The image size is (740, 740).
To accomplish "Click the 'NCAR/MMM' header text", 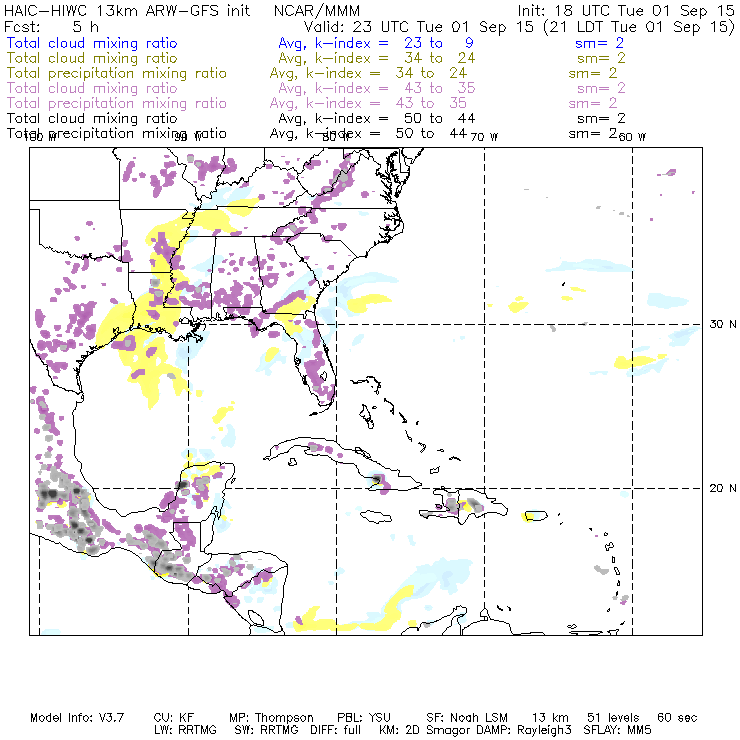I will 317,10.
